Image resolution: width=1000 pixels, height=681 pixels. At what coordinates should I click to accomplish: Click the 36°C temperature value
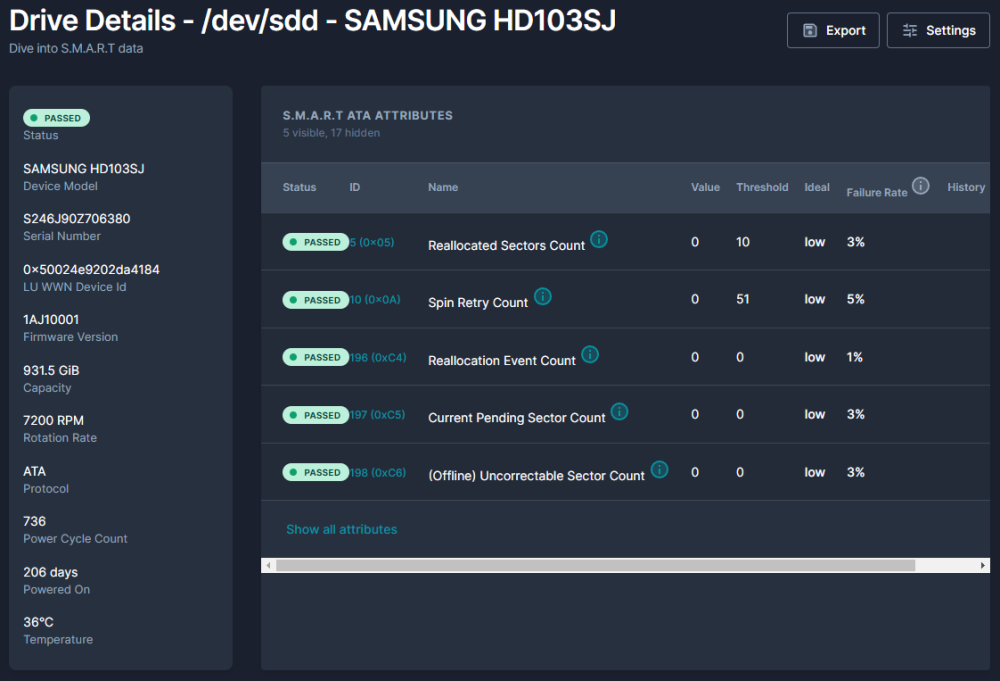38,622
